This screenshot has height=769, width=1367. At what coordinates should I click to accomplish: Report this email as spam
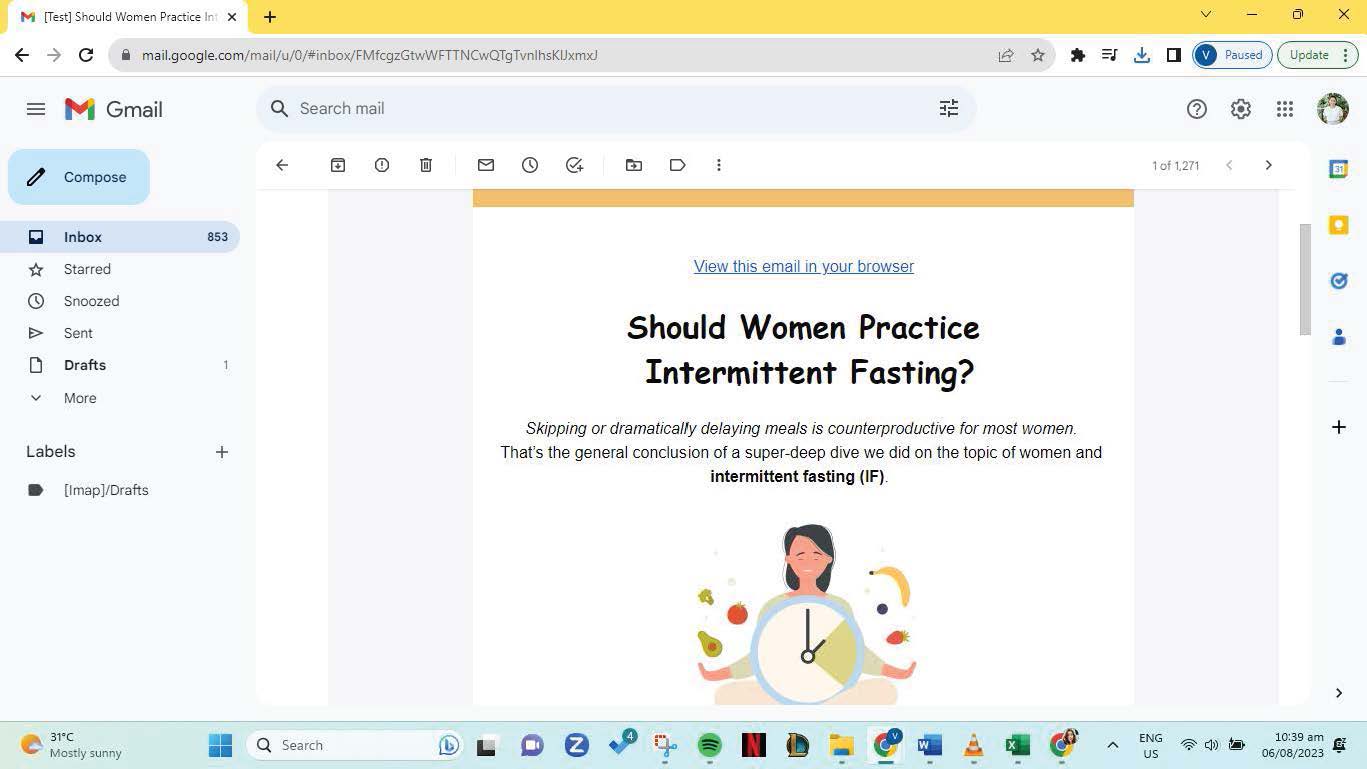click(x=382, y=165)
